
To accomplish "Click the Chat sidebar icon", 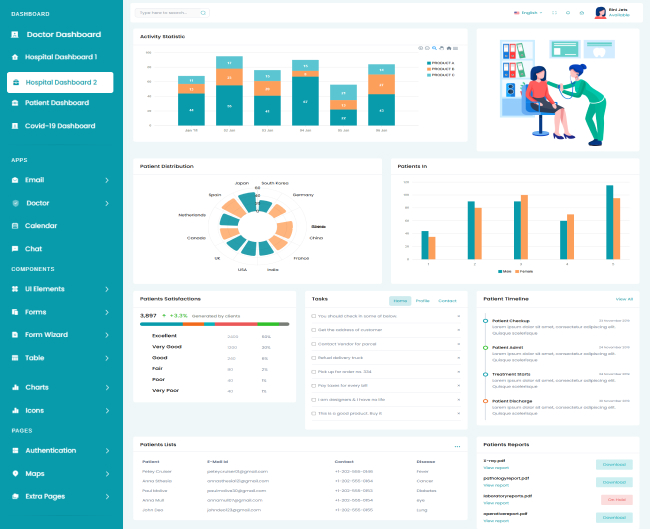I will [x=15, y=248].
